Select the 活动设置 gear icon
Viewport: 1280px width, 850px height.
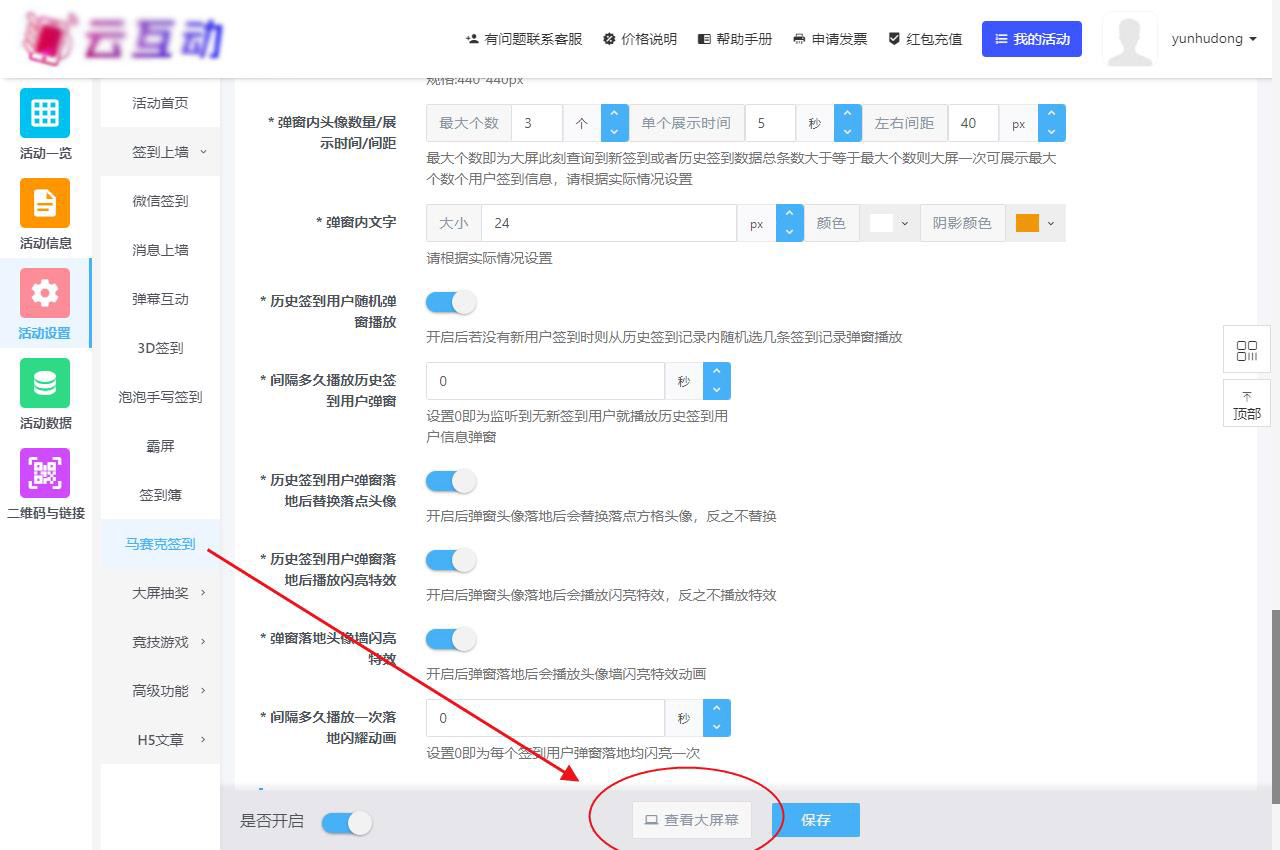pyautogui.click(x=45, y=293)
